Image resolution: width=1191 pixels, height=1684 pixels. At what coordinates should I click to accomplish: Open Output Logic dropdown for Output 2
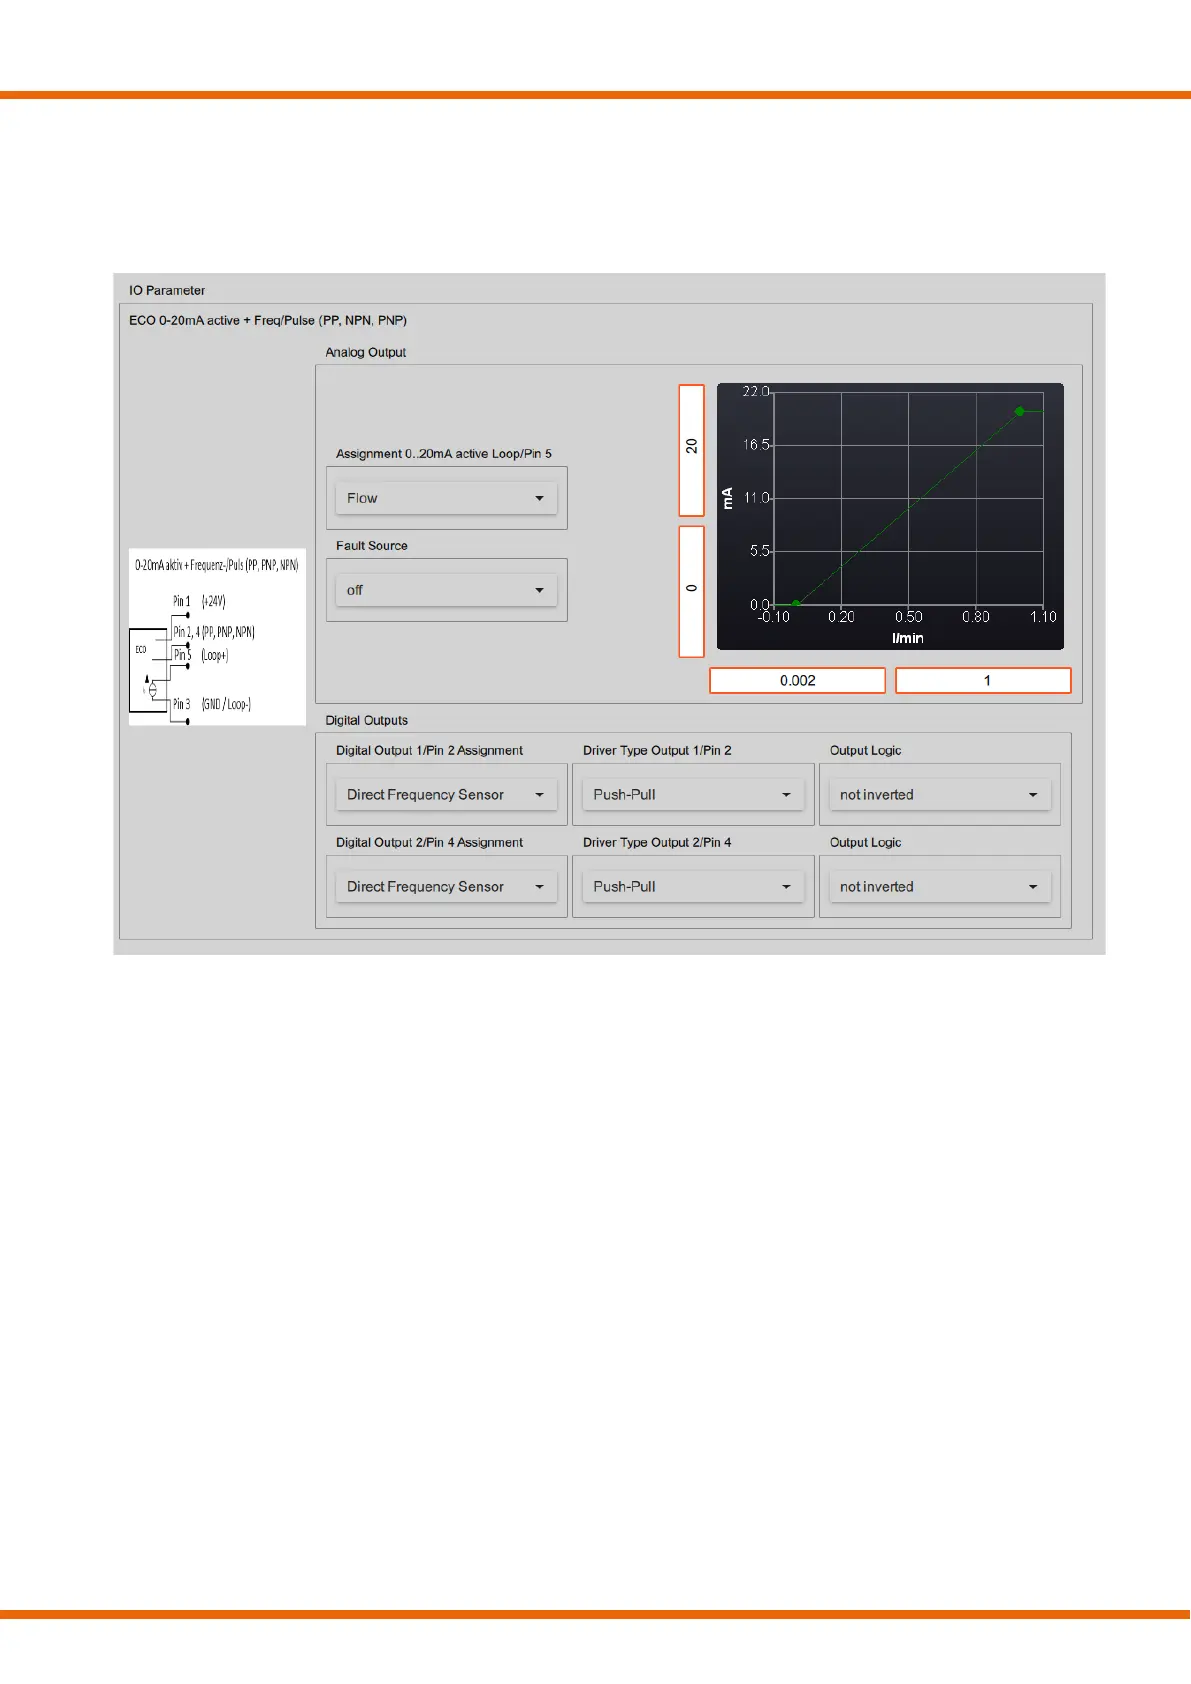pos(940,887)
